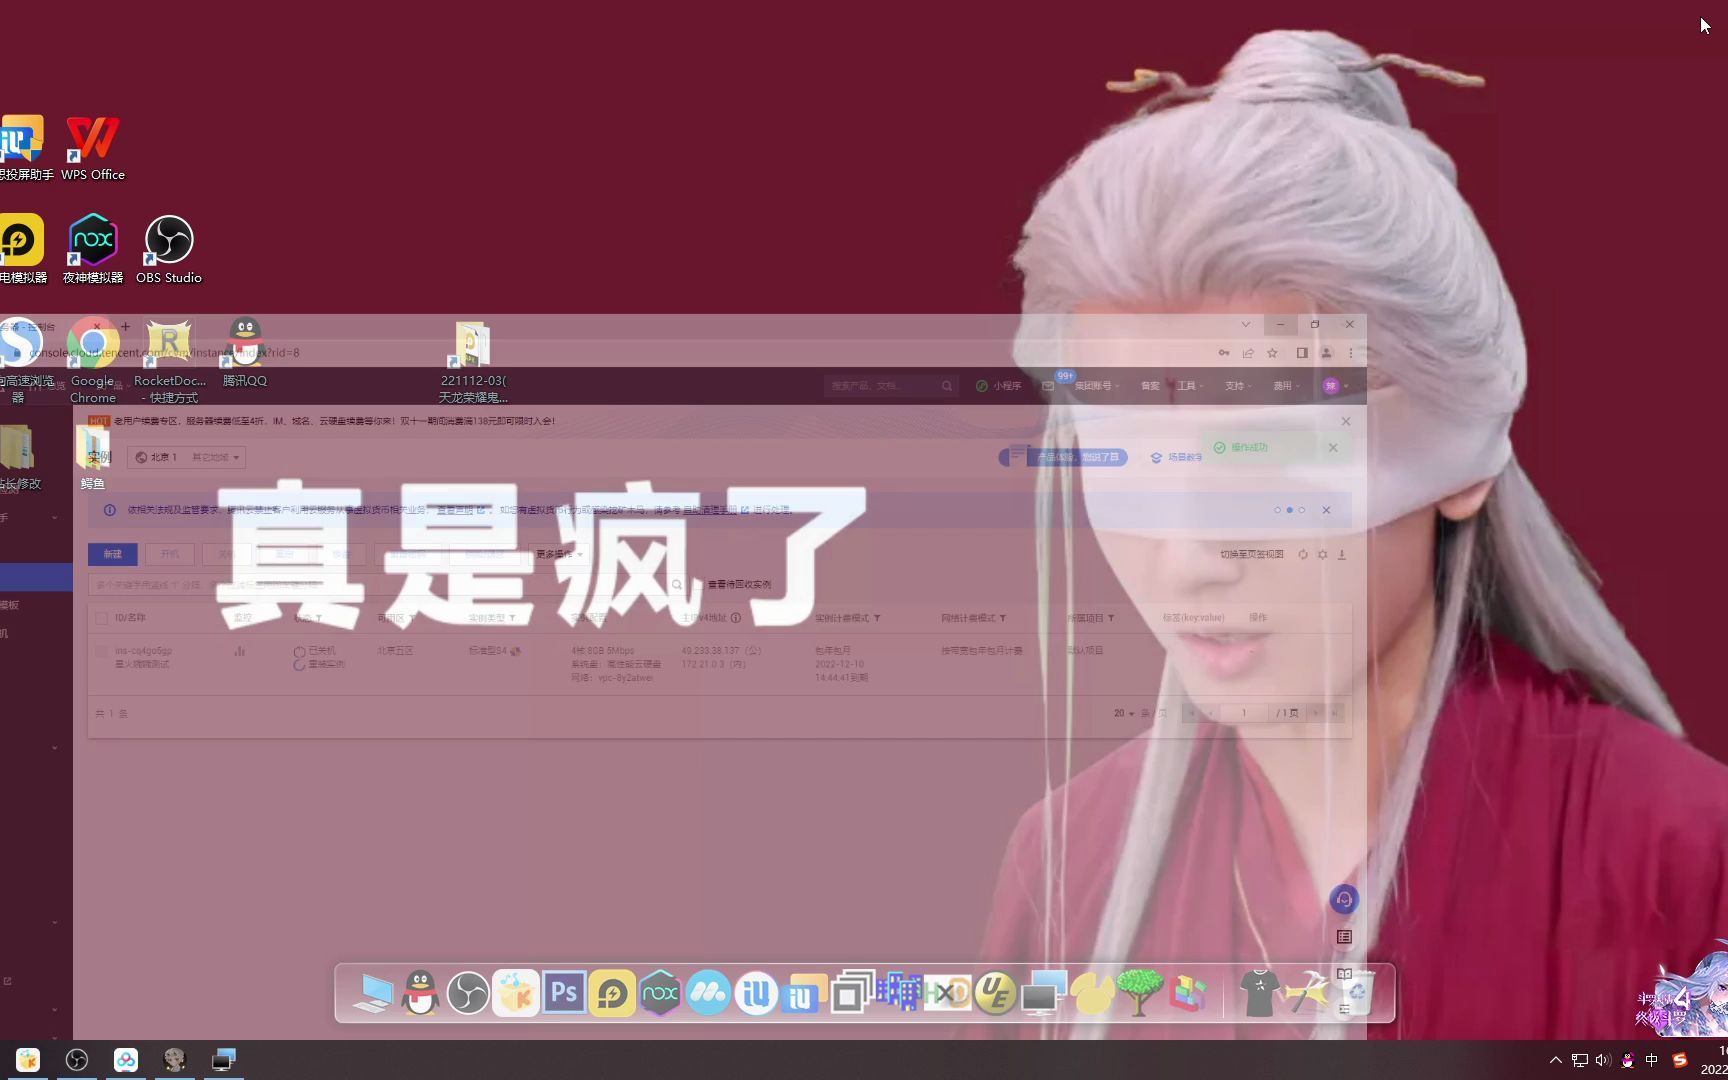Click the console search box in the top bar
The image size is (1728, 1080).
(x=890, y=386)
